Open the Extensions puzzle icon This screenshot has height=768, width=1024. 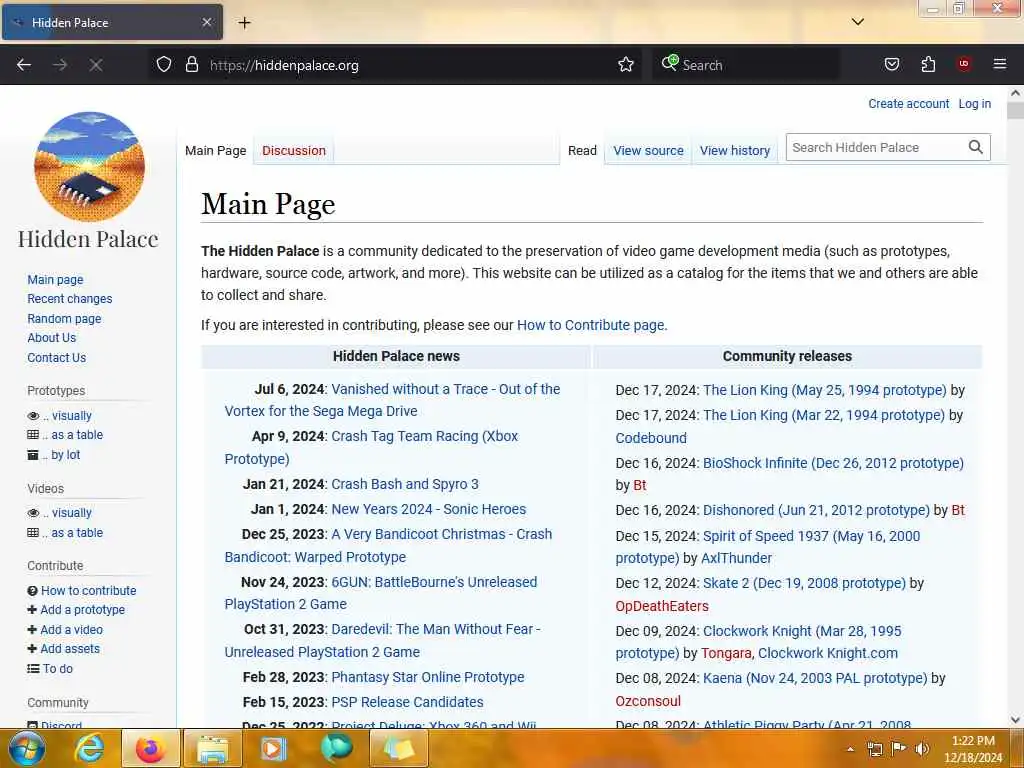click(x=928, y=65)
